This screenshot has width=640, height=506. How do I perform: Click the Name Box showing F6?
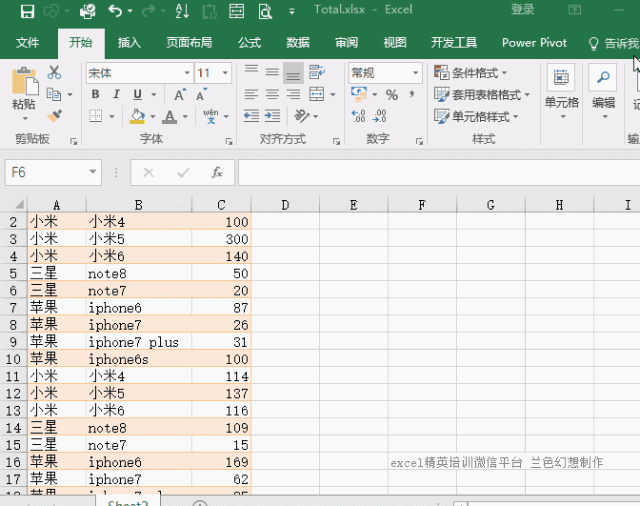pos(53,173)
